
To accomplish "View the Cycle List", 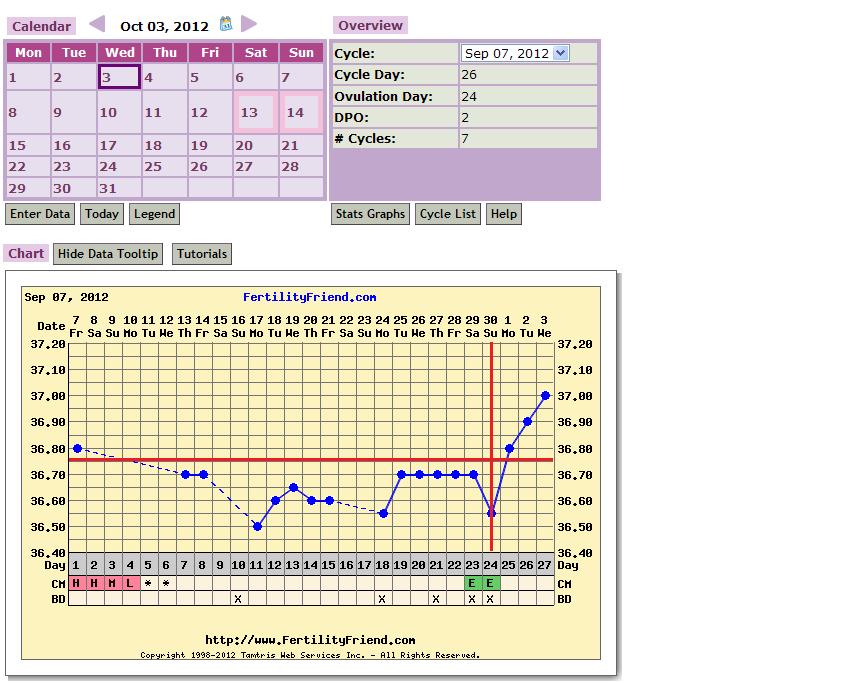I will [x=448, y=214].
